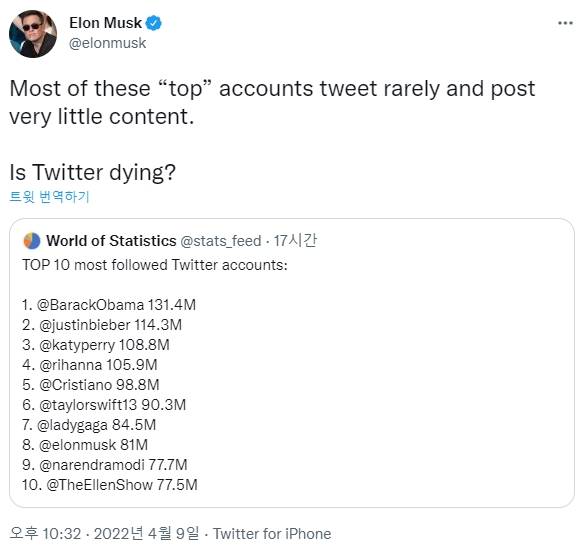Open the @taylorswift13 mention

tap(88, 405)
